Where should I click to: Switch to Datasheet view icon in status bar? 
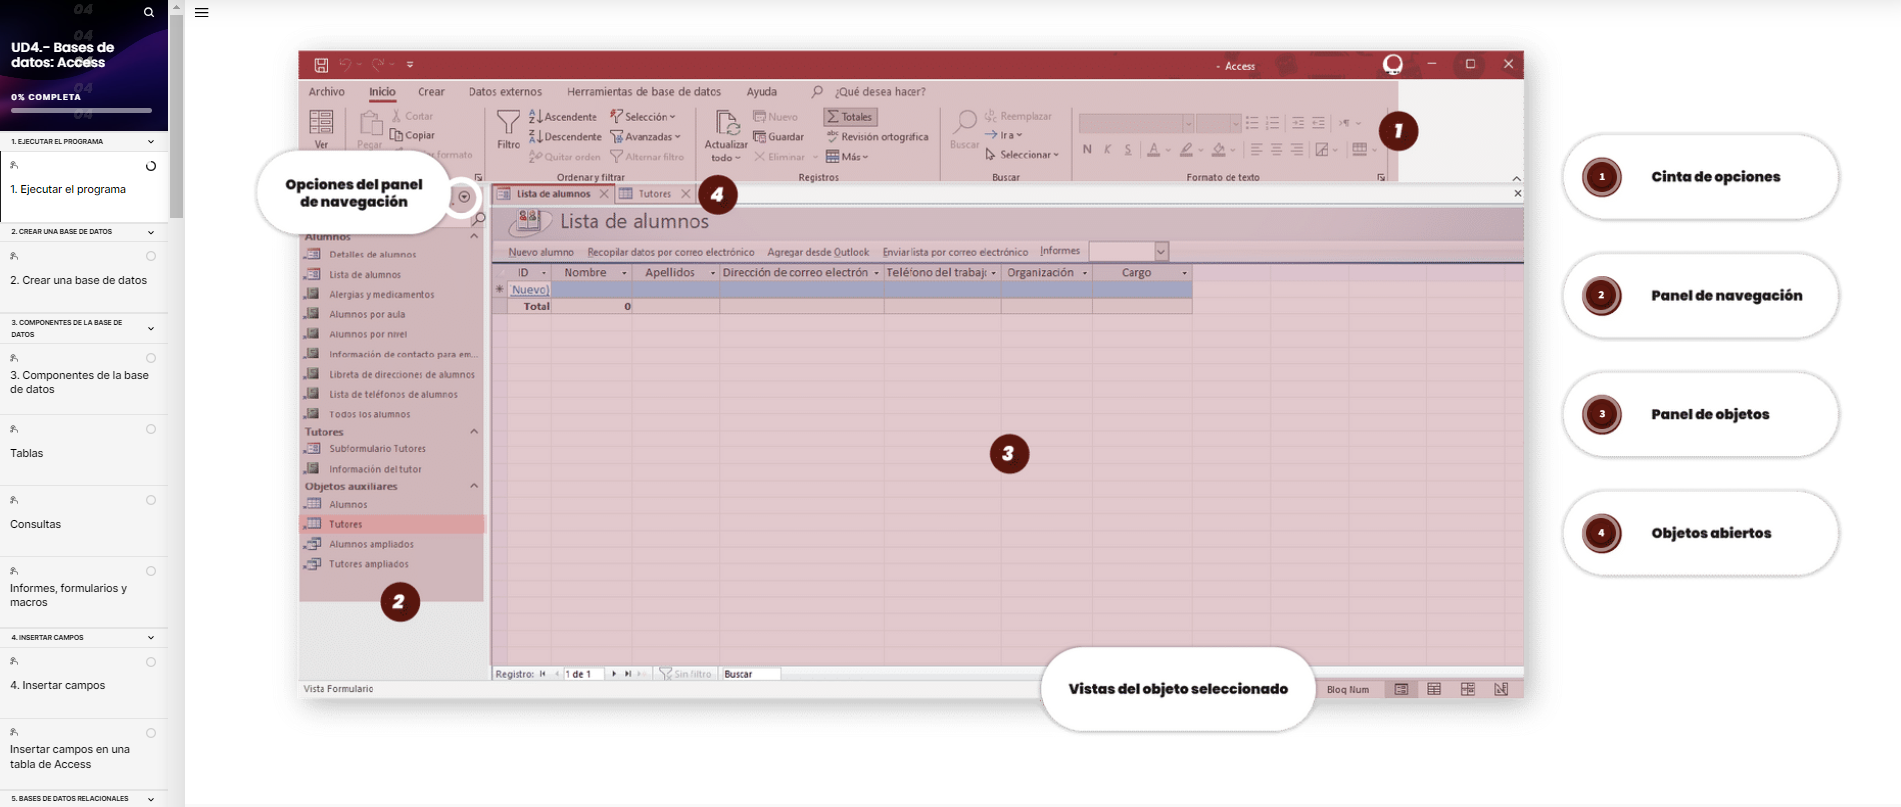pos(1434,689)
